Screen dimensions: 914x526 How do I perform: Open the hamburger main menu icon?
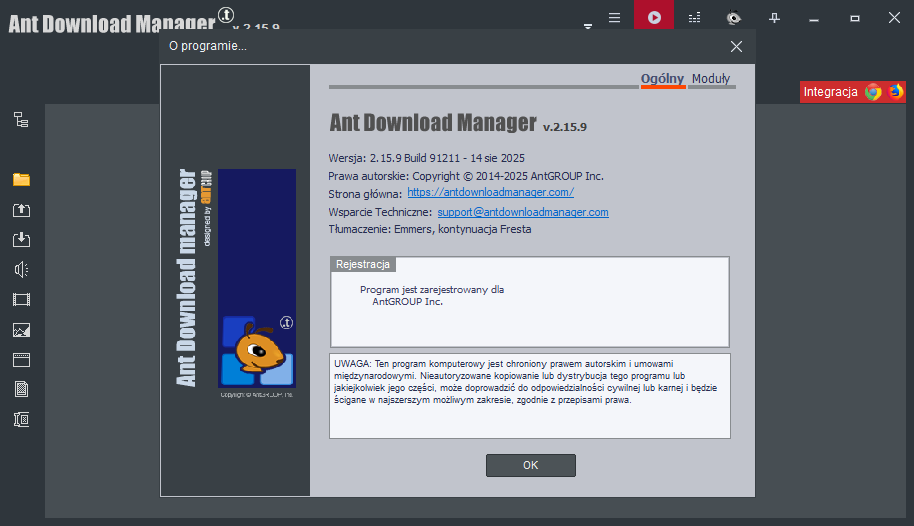coord(614,17)
